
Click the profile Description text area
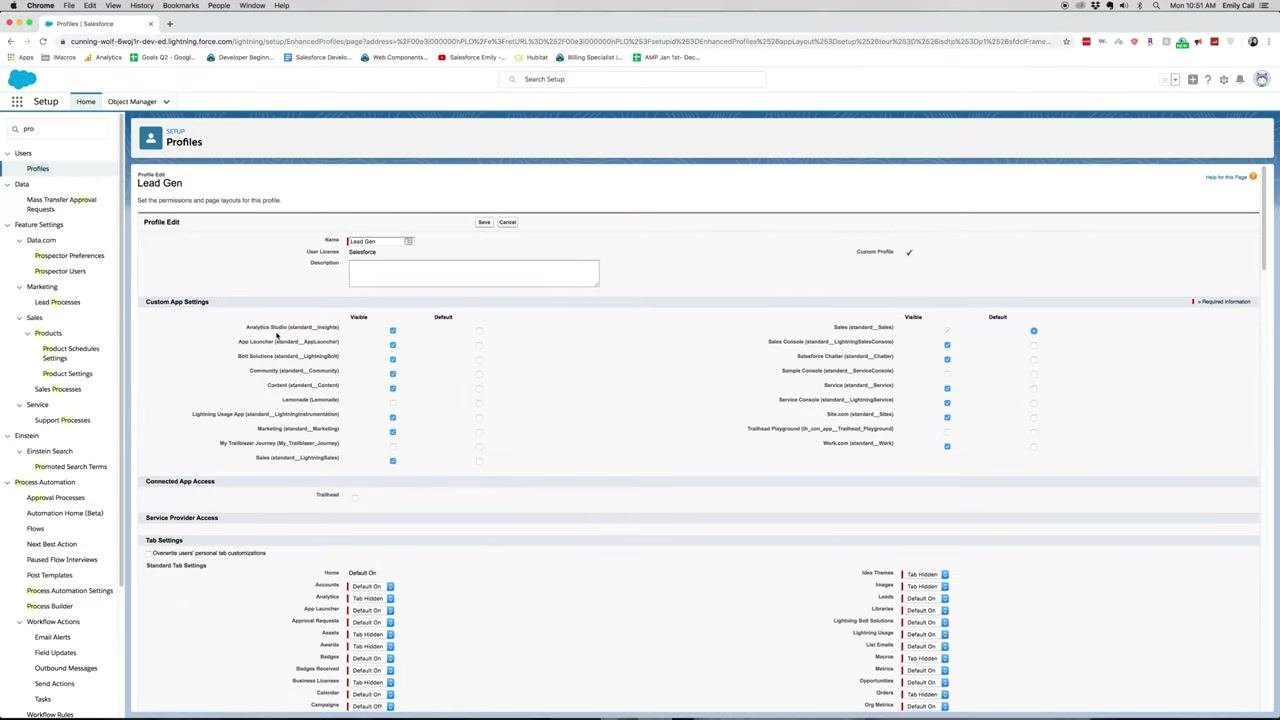coord(474,273)
